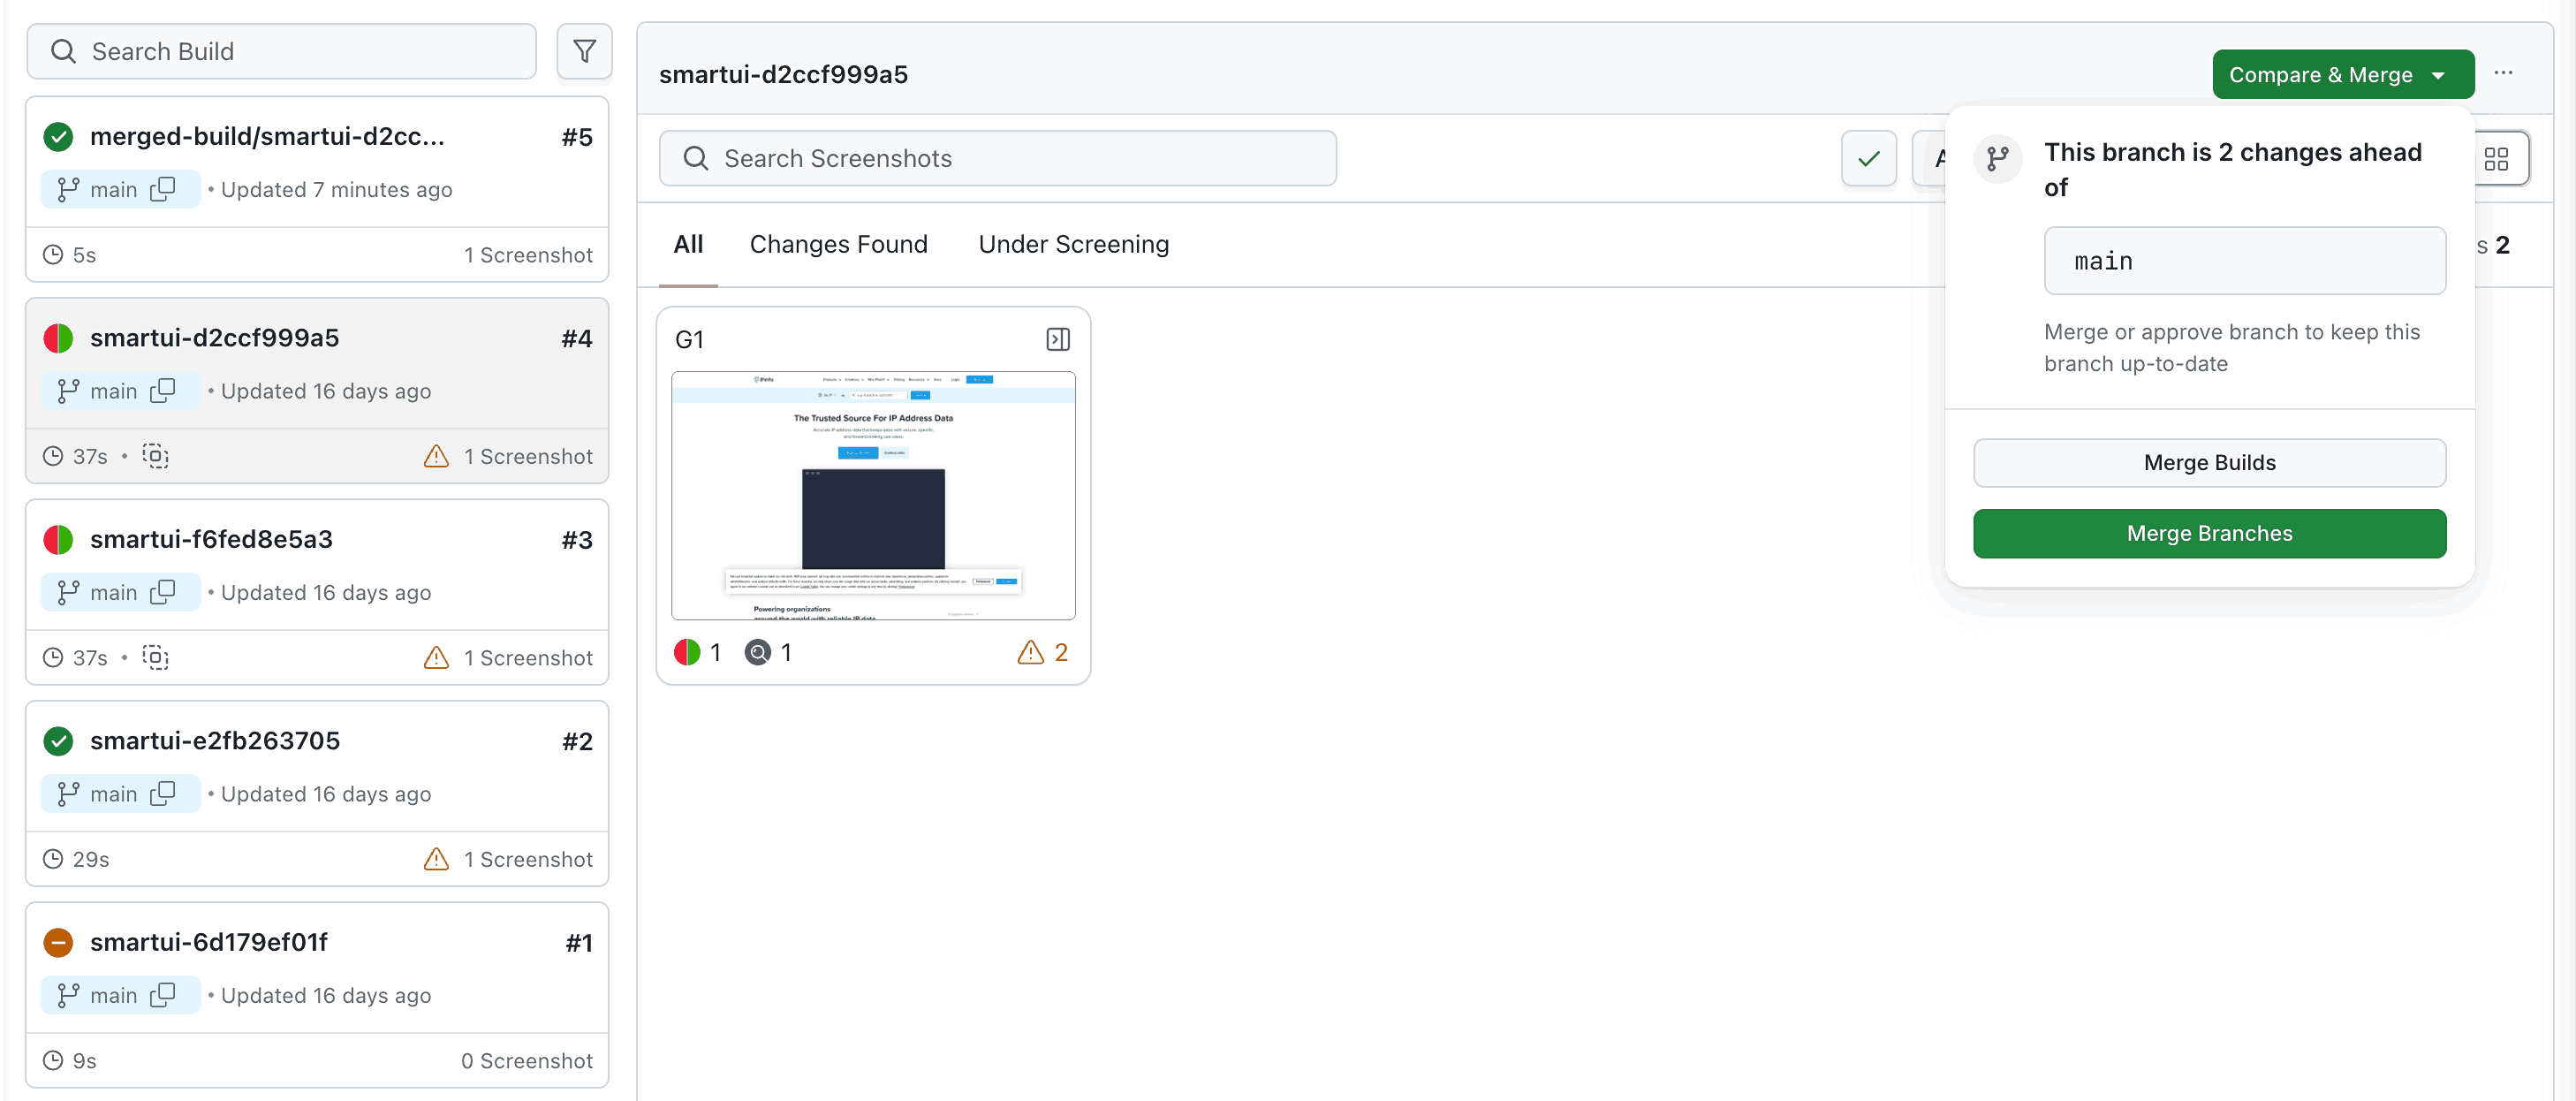Viewport: 2576px width, 1101px height.
Task: Click the green Merge Branches button
Action: tap(2209, 533)
